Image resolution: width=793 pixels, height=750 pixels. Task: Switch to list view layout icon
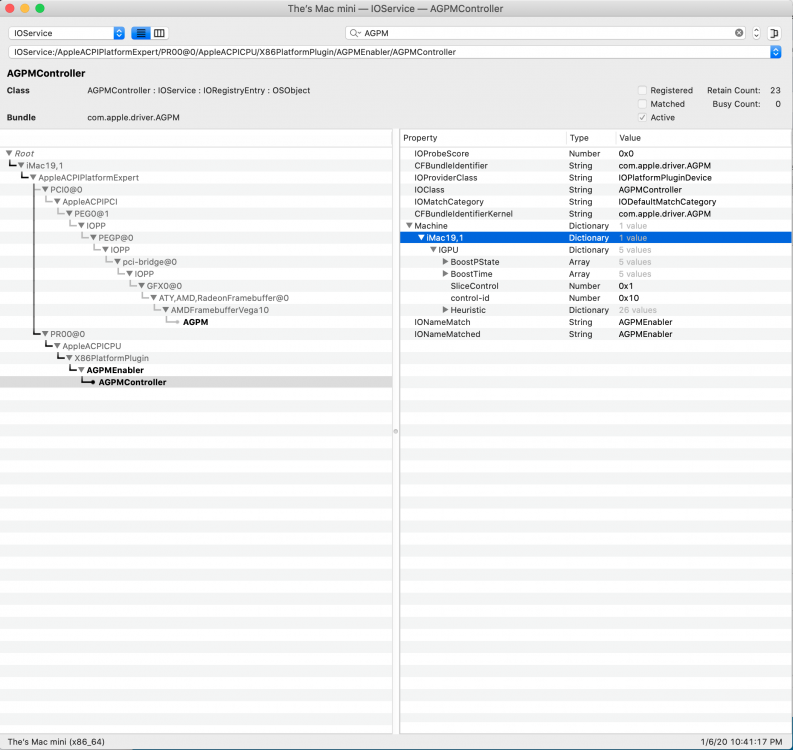[141, 33]
